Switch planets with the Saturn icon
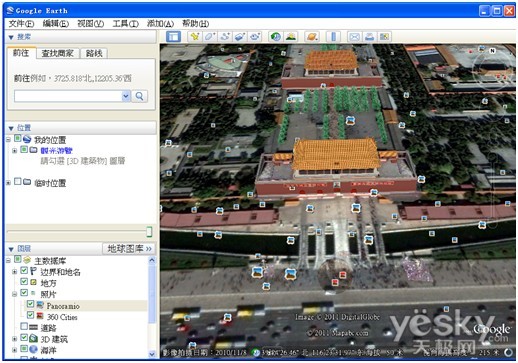This screenshot has width=518, height=363. pyautogui.click(x=312, y=36)
